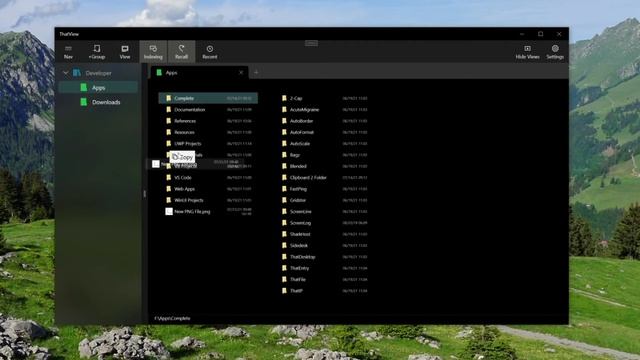Viewport: 640px width, 360px height.
Task: Select the ThatFile folder
Action: pos(324,280)
